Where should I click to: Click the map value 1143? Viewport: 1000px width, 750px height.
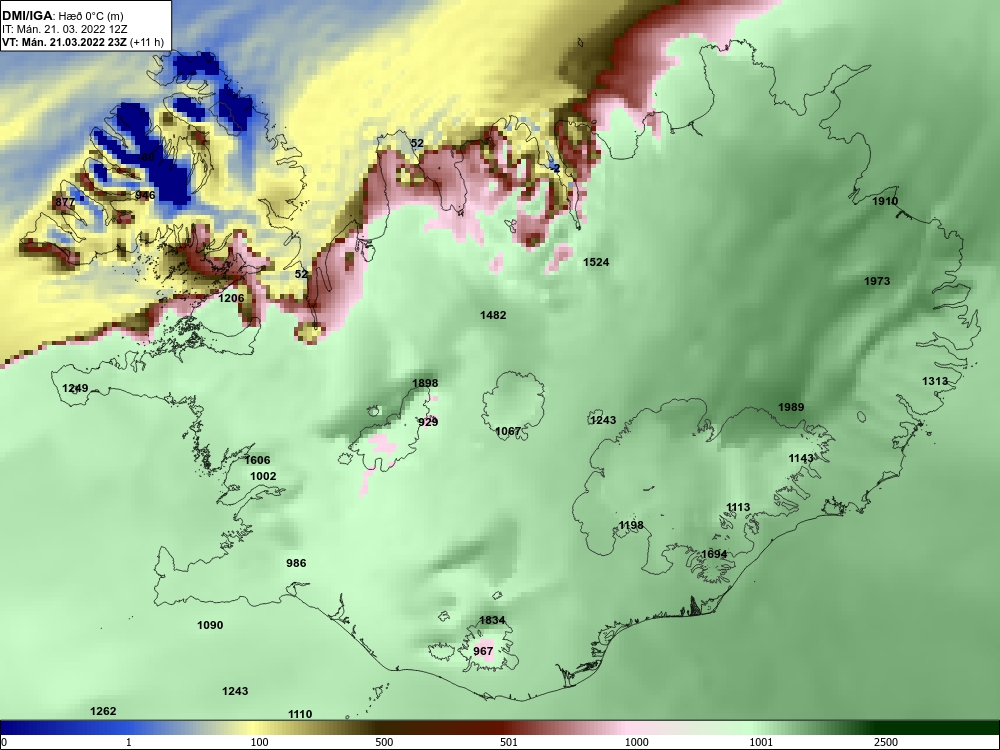pyautogui.click(x=801, y=458)
